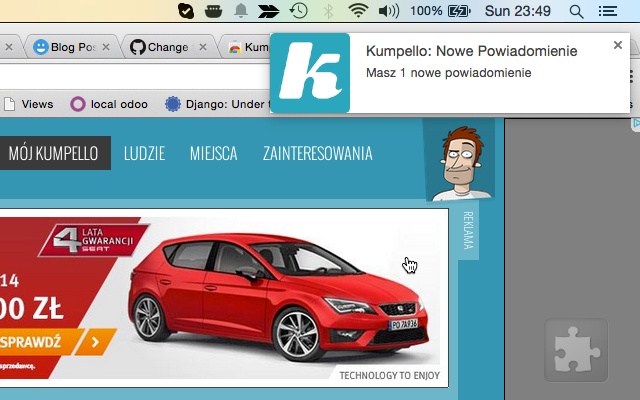Open the volume control menu
Screen dimensions: 640x400
[389, 11]
